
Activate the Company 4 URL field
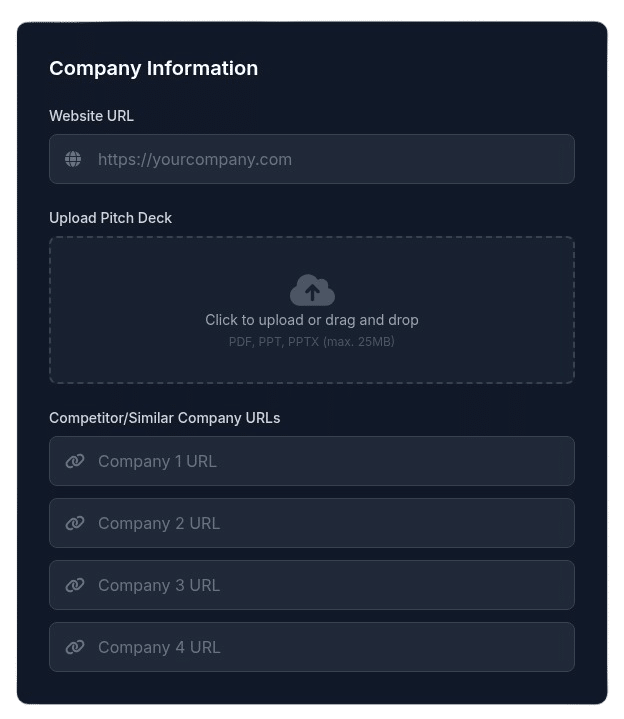tap(330, 647)
